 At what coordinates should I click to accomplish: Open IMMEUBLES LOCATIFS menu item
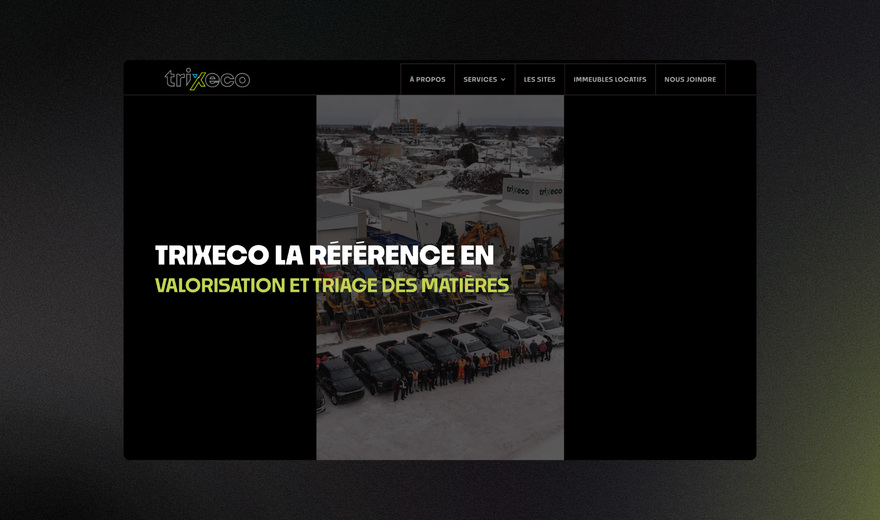(x=609, y=79)
